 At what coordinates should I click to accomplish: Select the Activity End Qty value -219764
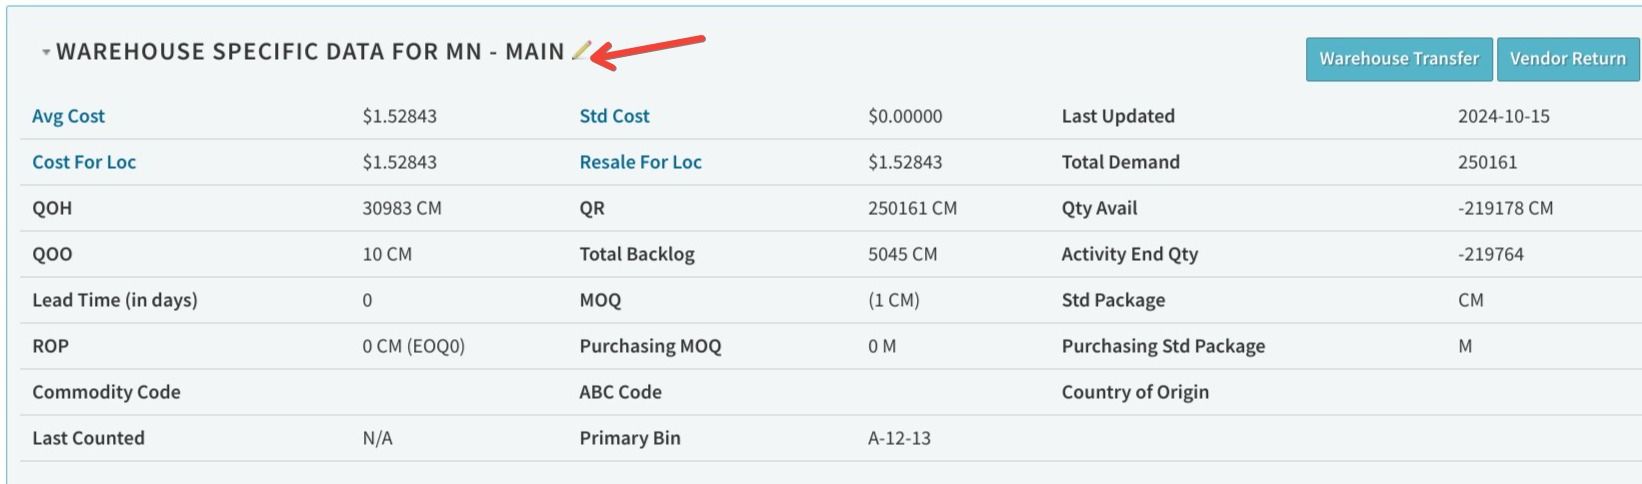coord(1490,254)
